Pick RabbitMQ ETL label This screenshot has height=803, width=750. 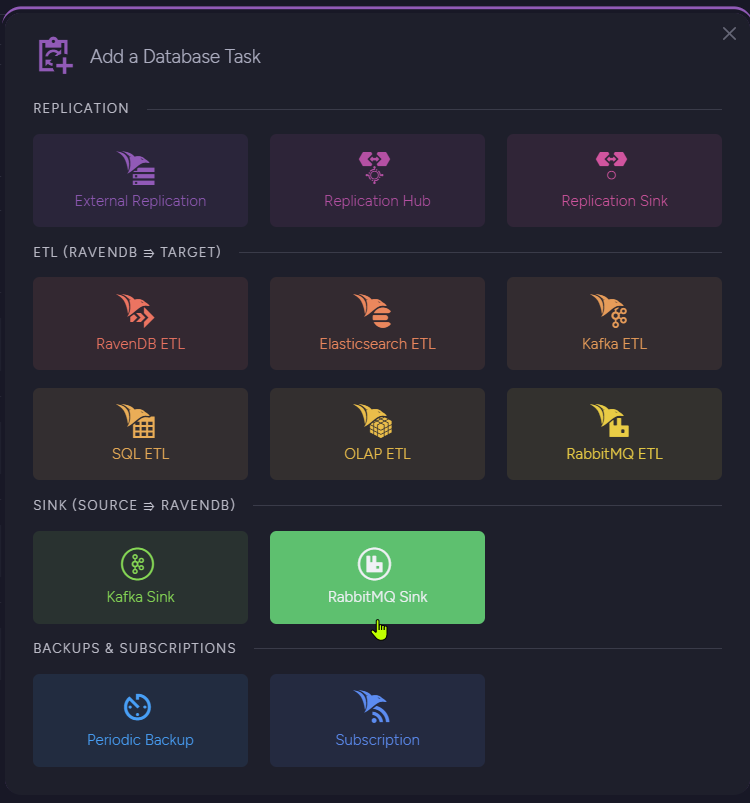point(614,454)
